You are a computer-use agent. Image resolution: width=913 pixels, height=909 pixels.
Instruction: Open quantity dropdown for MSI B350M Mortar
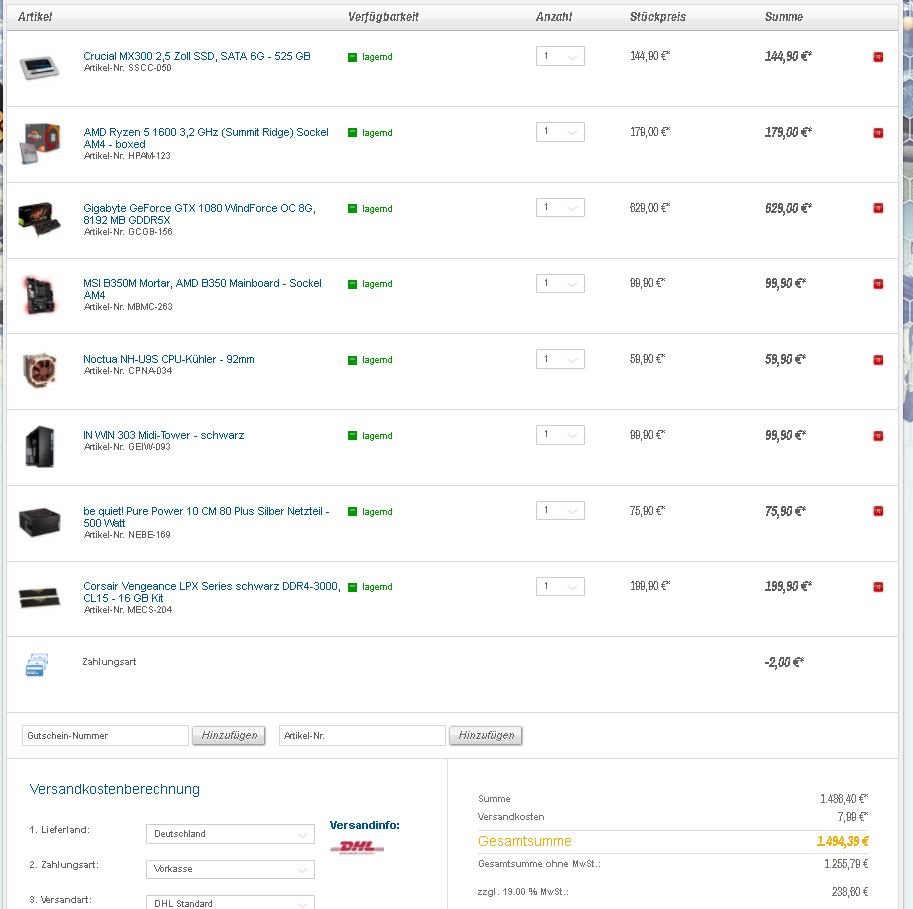click(560, 284)
